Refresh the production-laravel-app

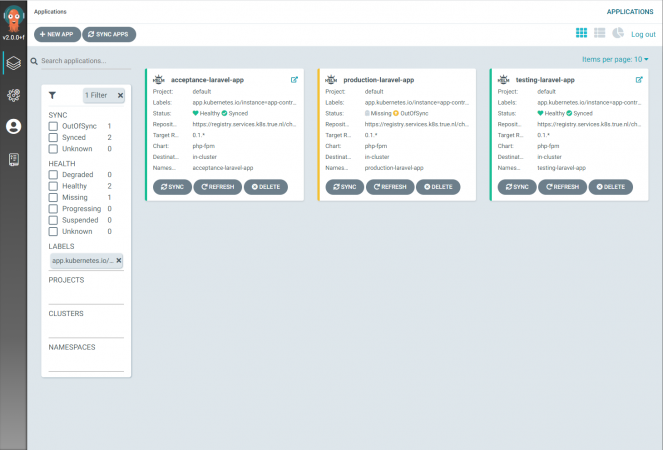[390, 187]
